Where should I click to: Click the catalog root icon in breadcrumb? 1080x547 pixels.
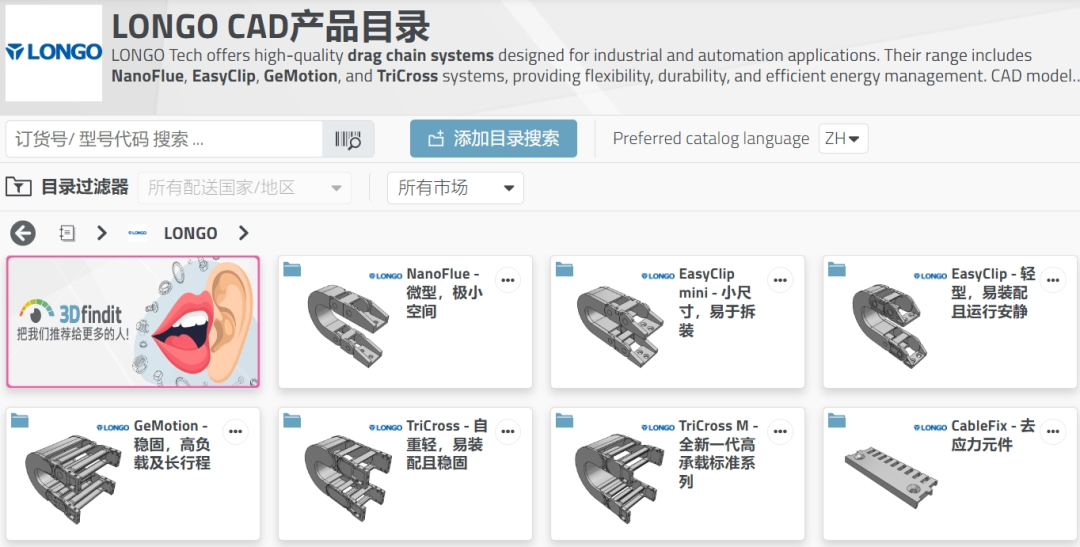coord(67,233)
